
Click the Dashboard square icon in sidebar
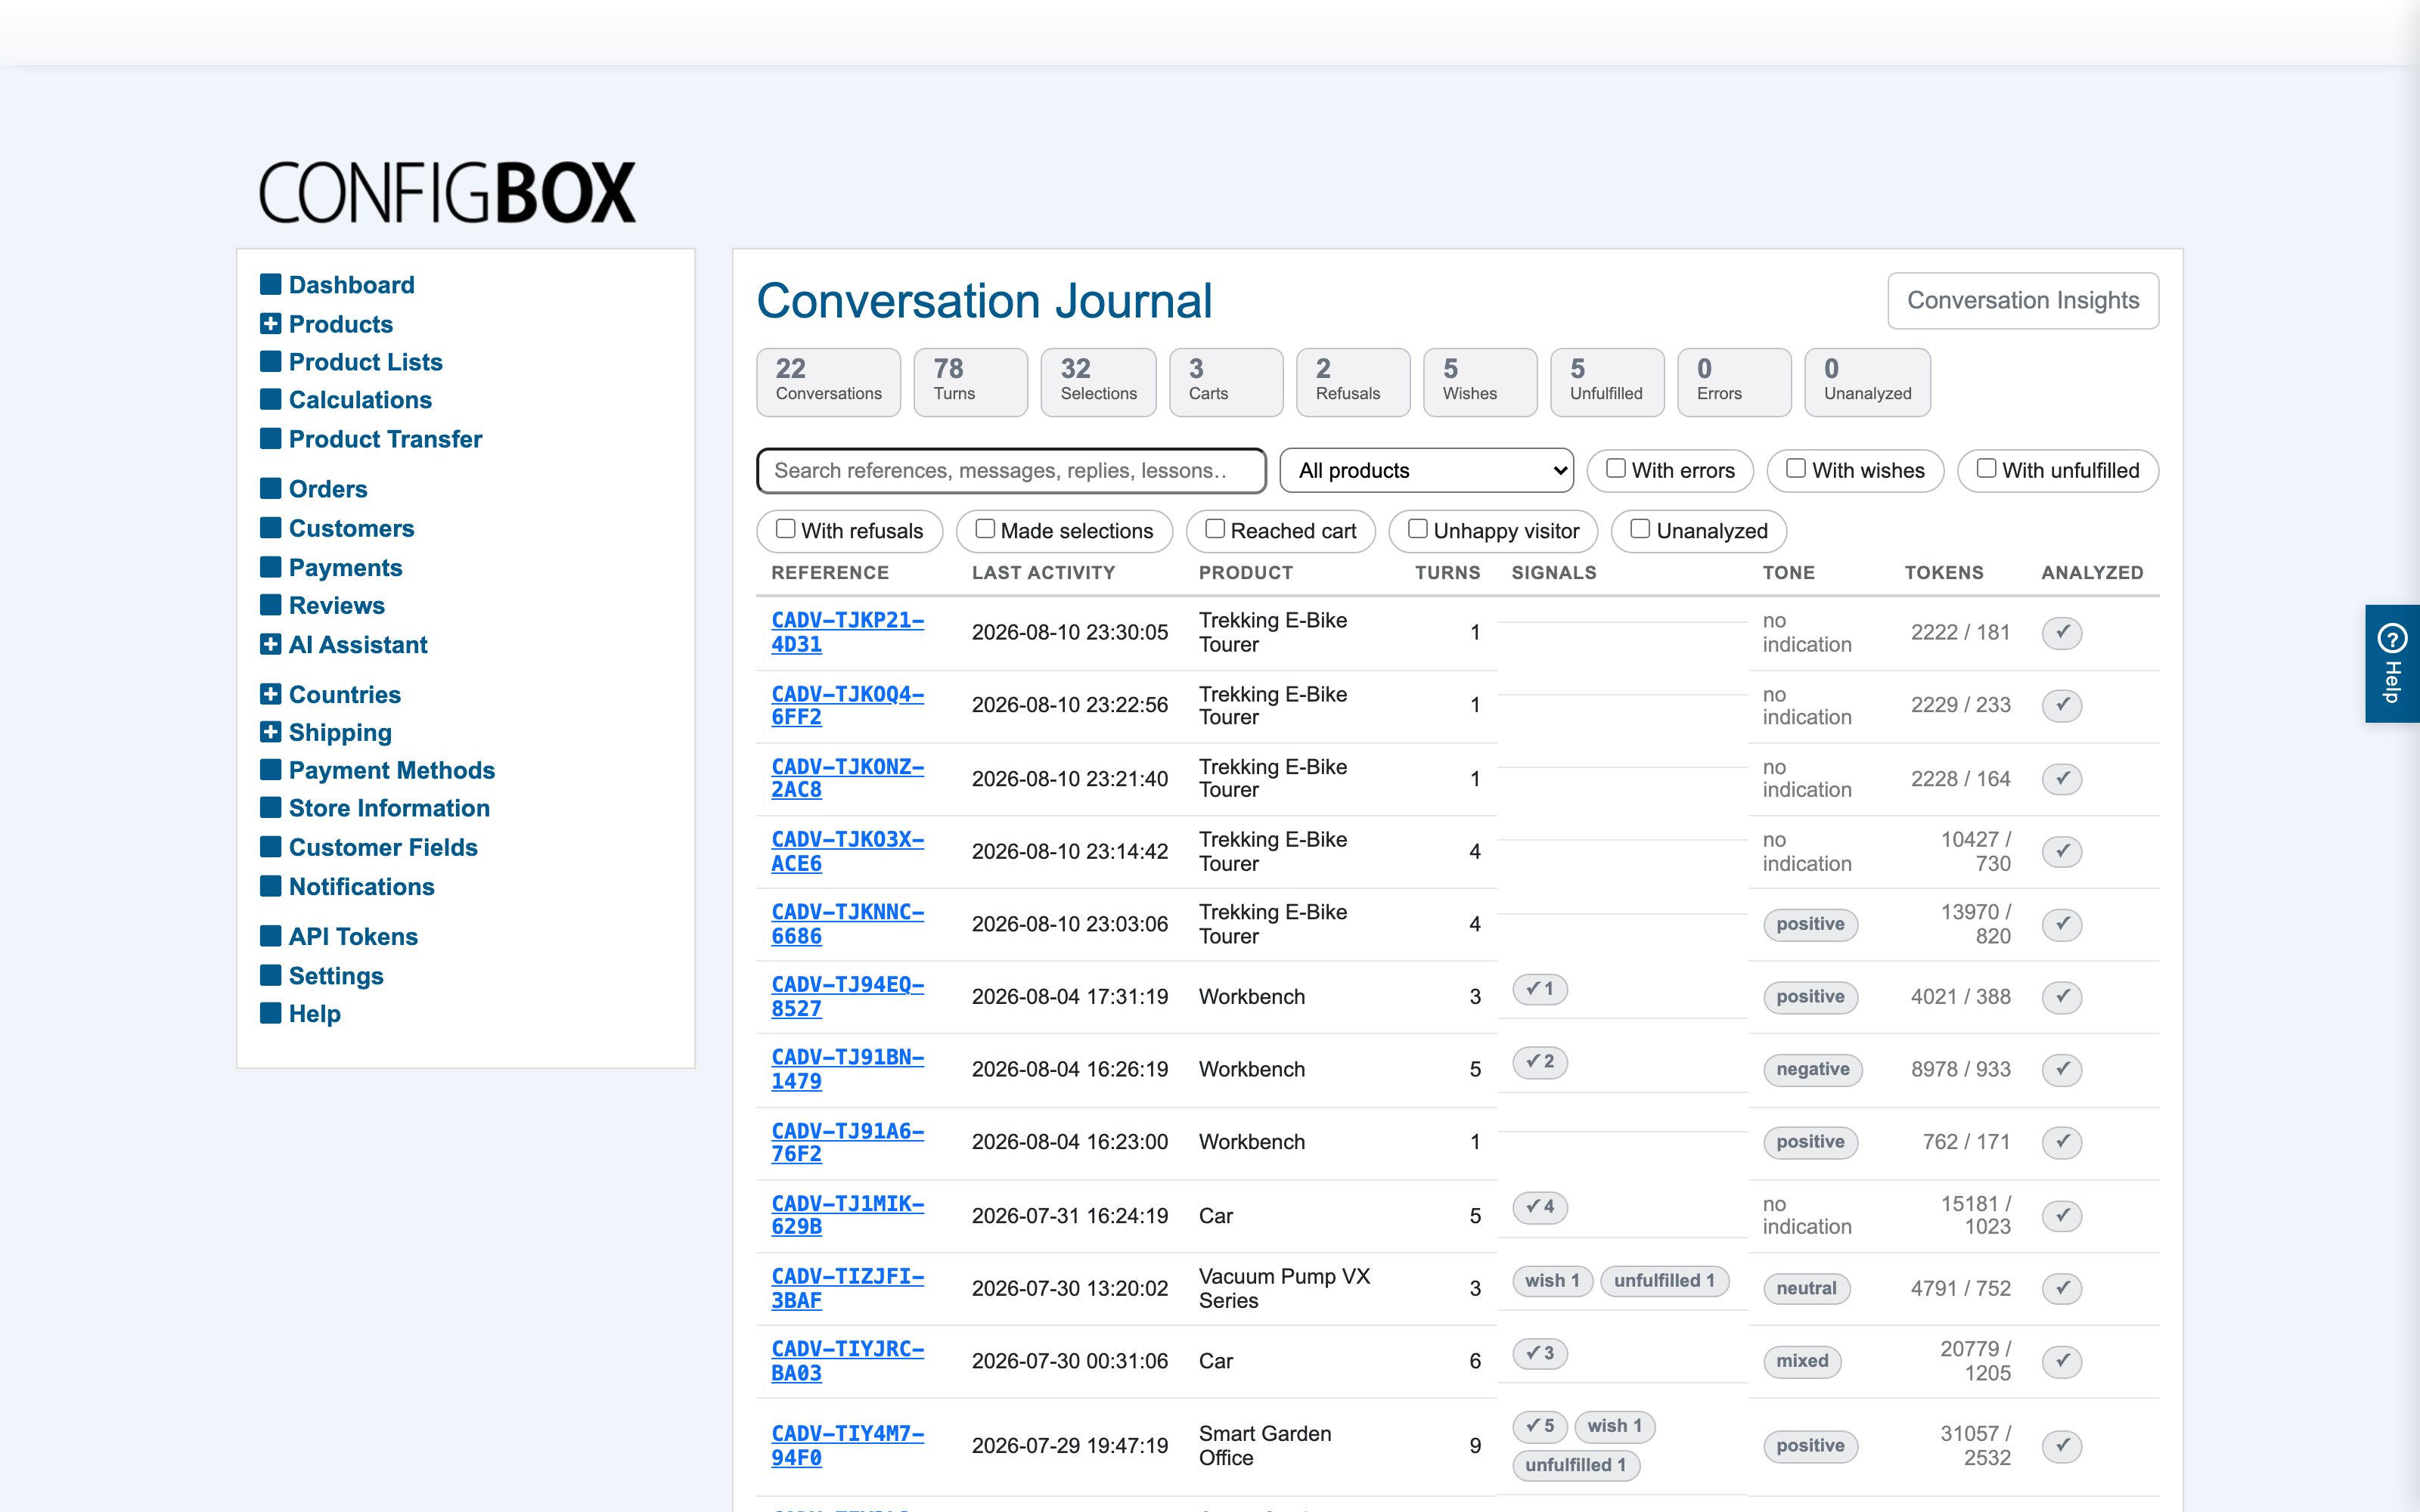click(x=270, y=284)
